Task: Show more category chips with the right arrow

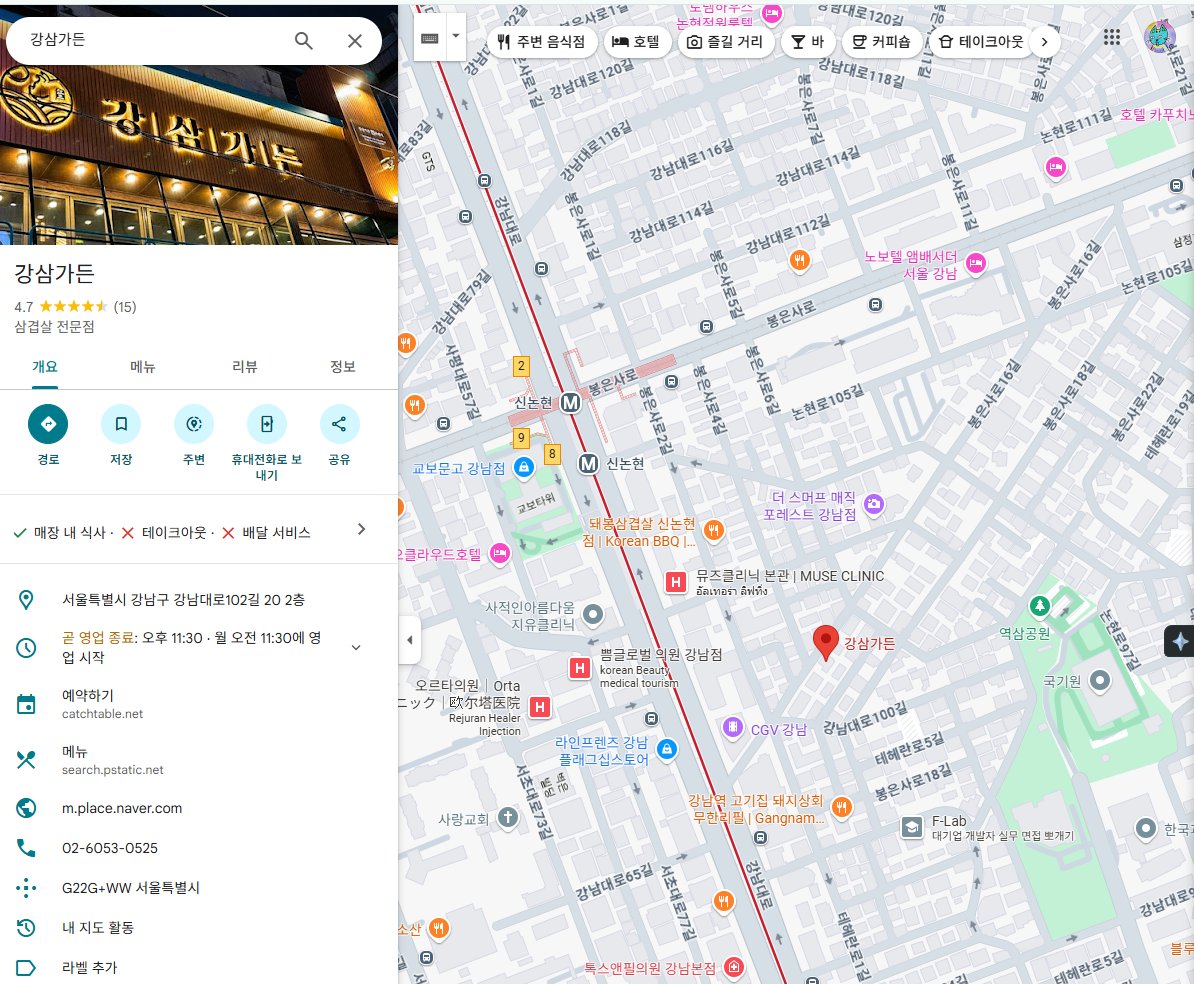Action: click(x=1045, y=42)
